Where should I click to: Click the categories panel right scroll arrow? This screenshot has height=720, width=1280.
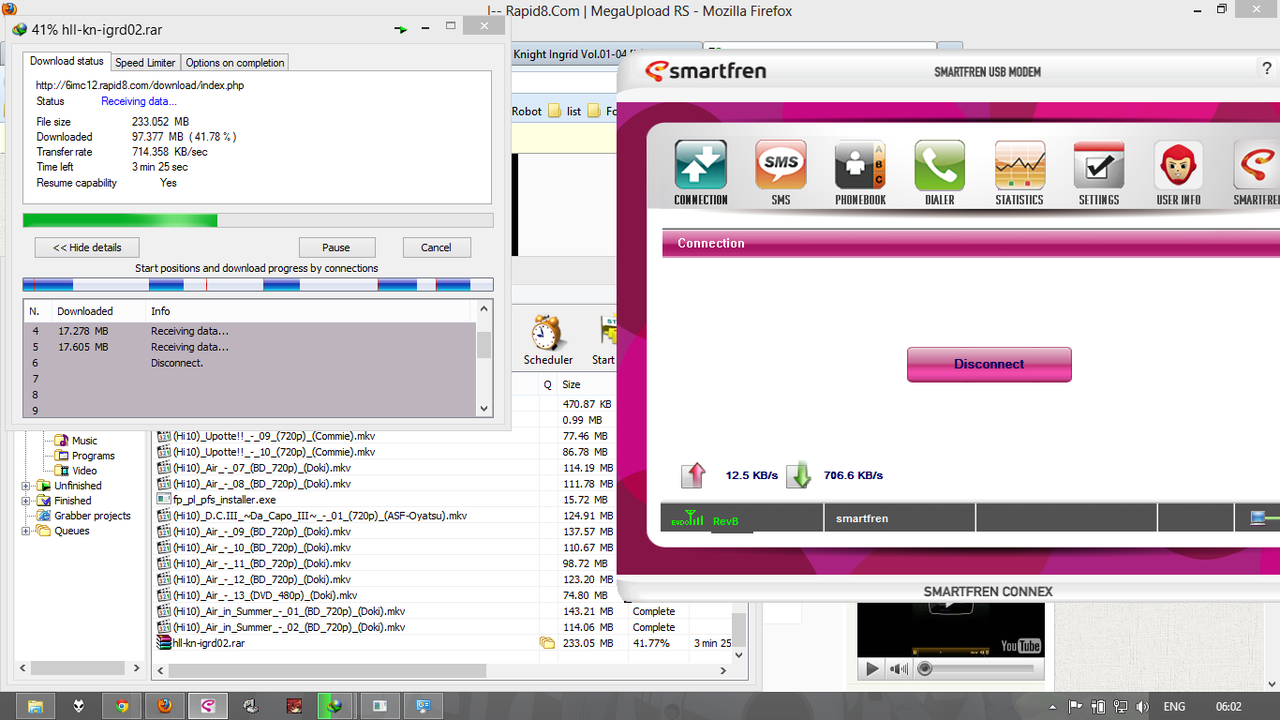137,668
